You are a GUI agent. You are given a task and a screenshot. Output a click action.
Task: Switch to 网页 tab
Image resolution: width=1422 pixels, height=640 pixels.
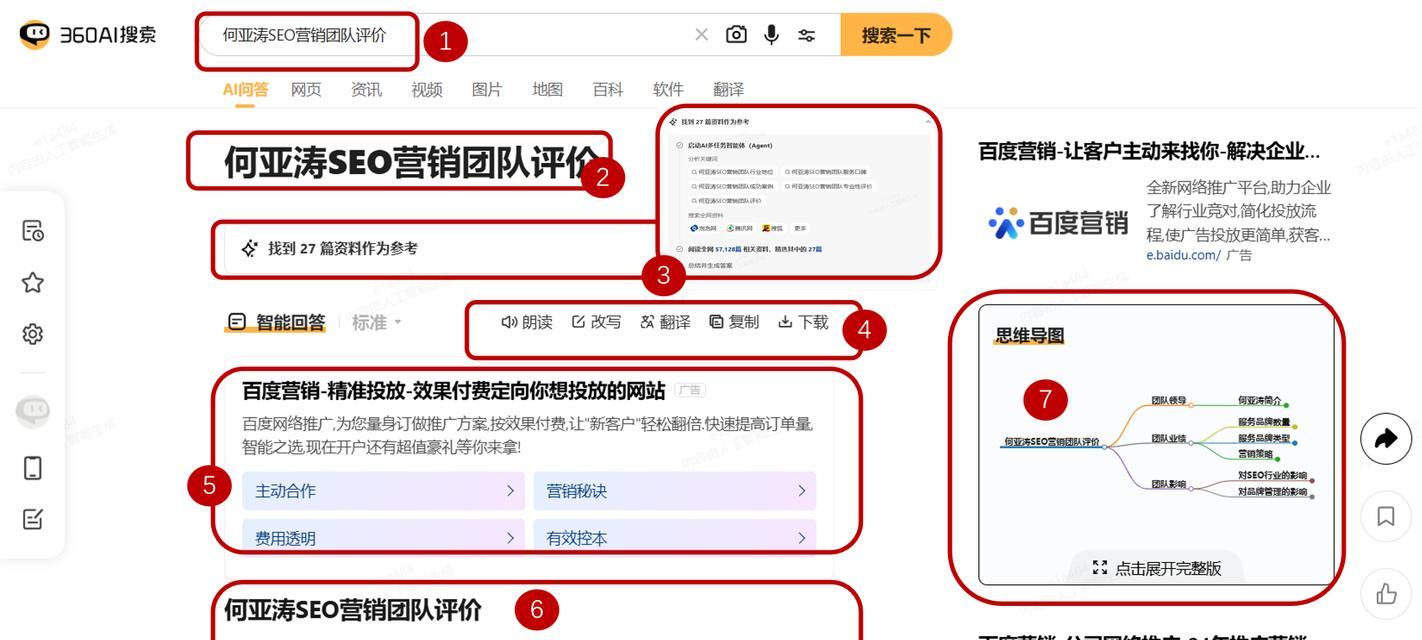click(x=306, y=89)
